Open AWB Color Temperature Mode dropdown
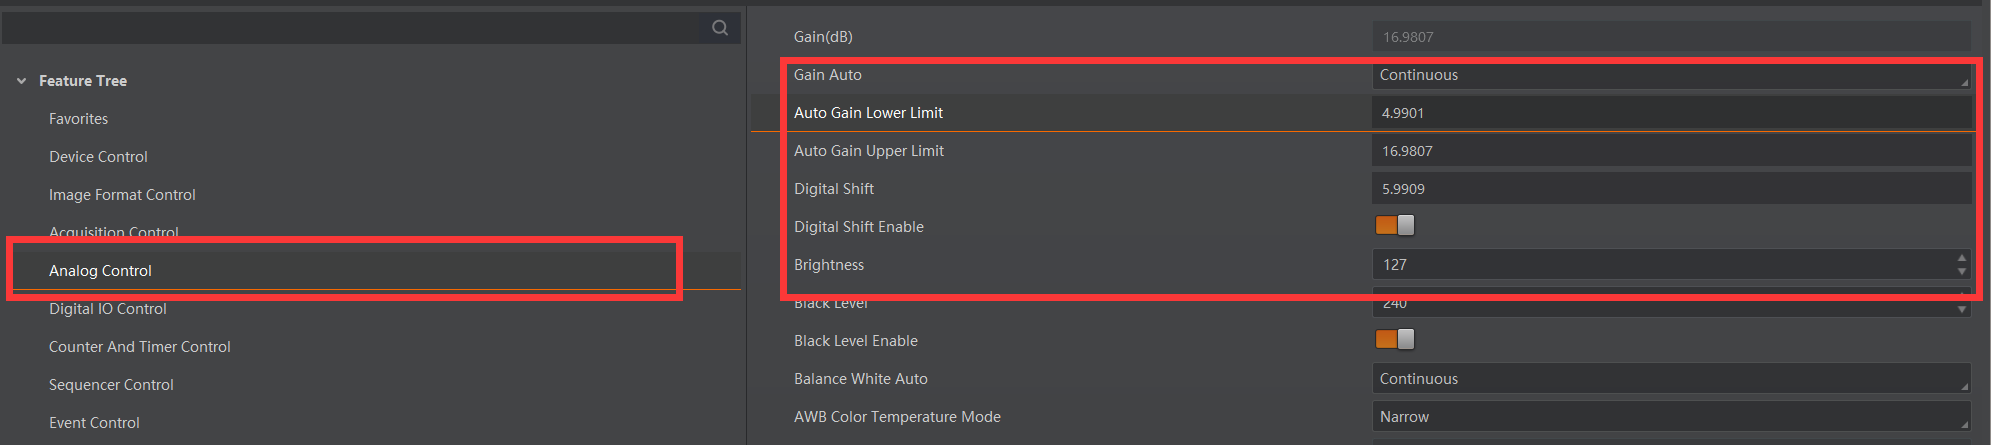This screenshot has height=445, width=1991. pyautogui.click(x=1670, y=417)
